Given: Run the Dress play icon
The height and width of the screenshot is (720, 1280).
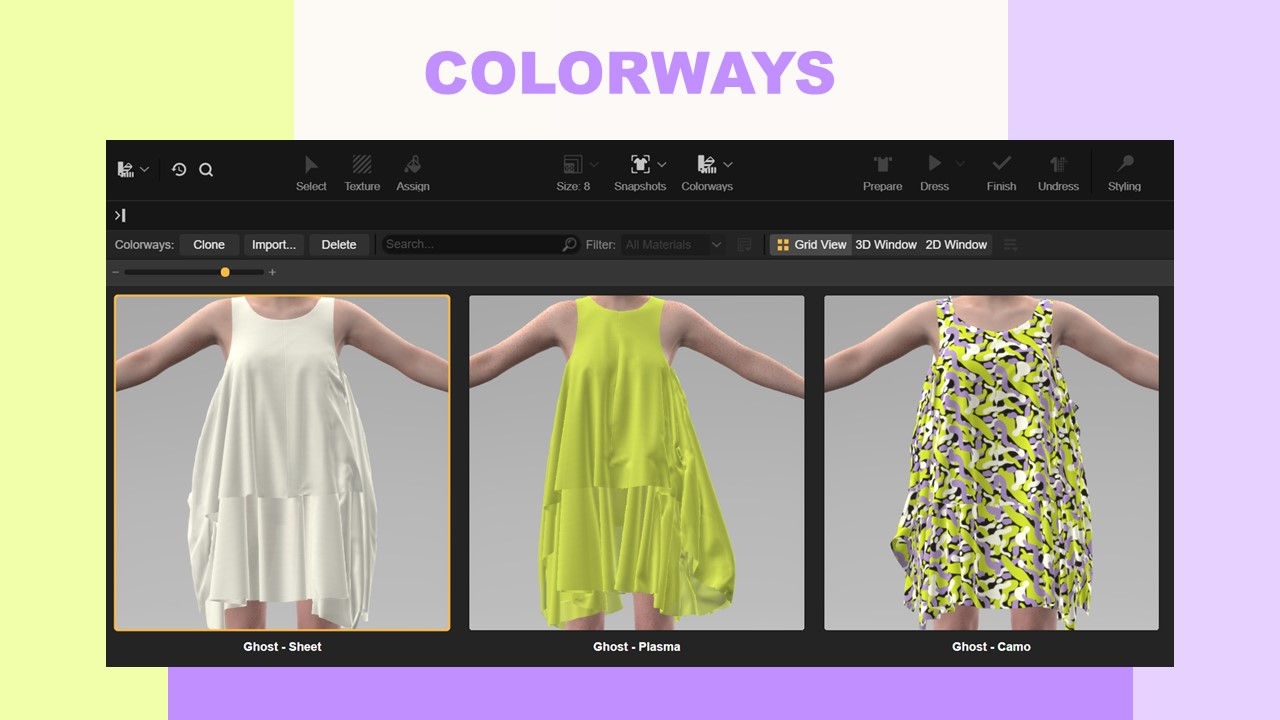Looking at the screenshot, I should coord(934,164).
